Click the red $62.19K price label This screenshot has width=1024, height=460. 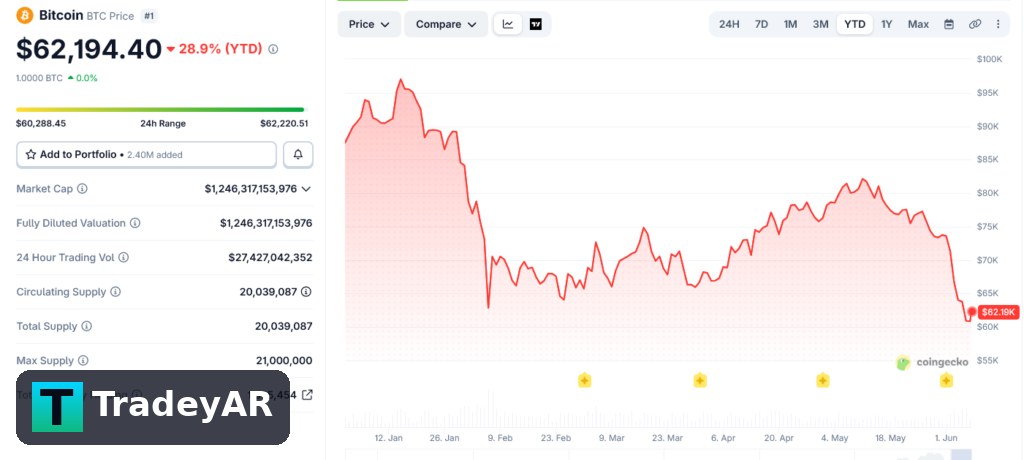tap(999, 312)
